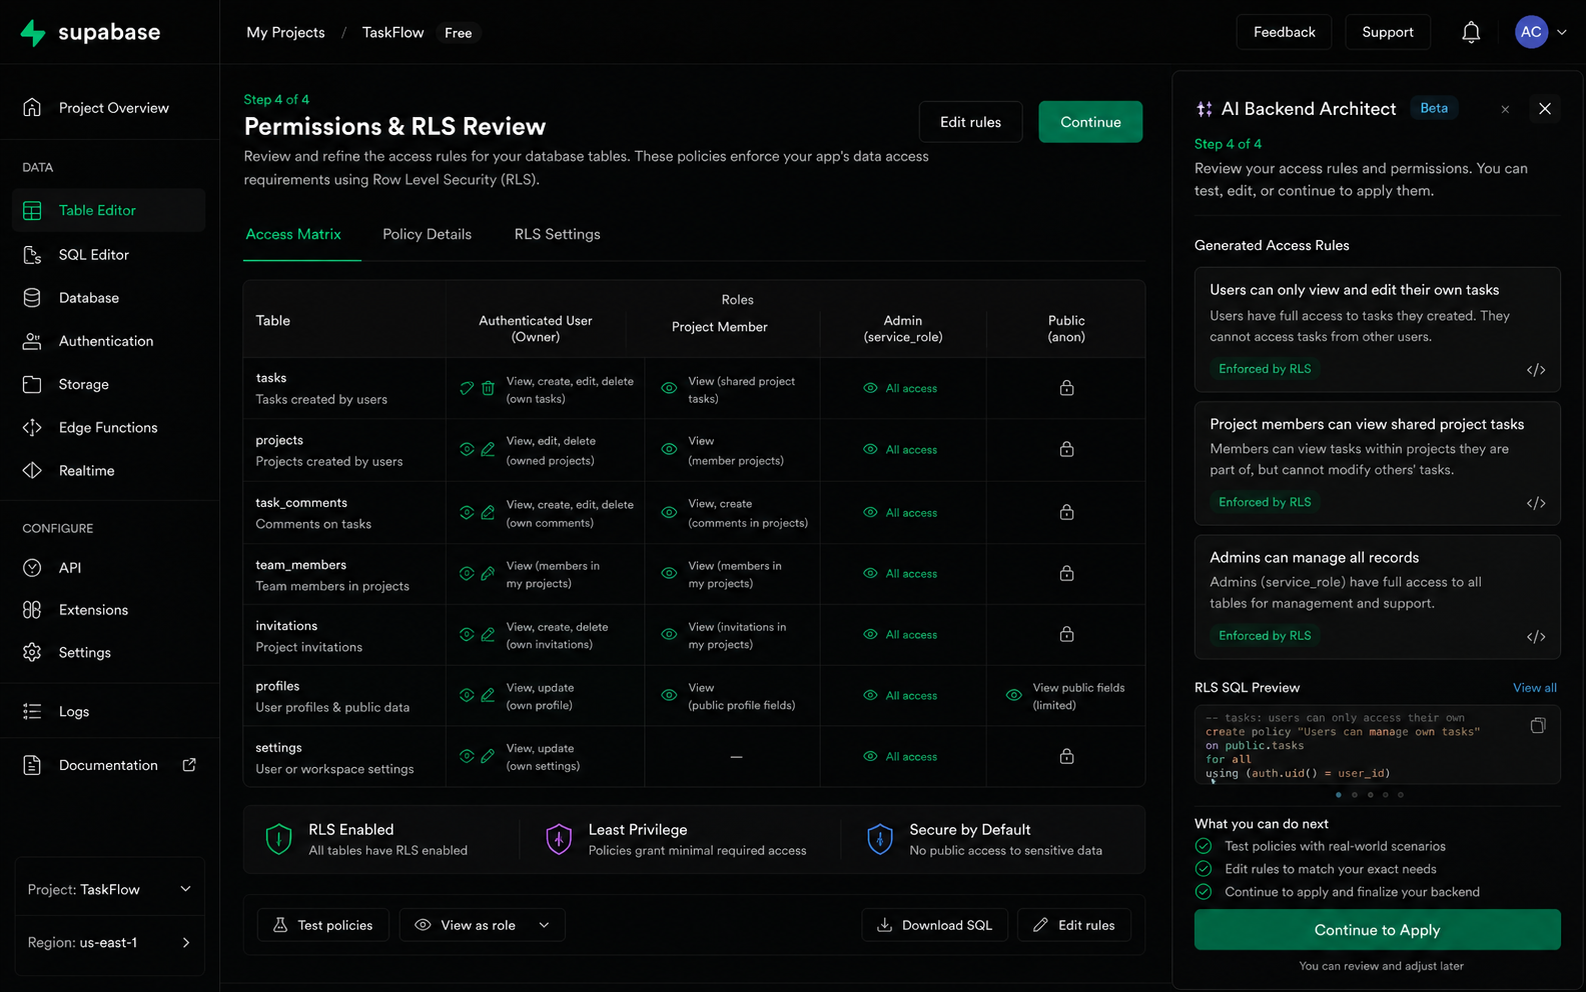The width and height of the screenshot is (1586, 992).
Task: Click the Database sidebar icon
Action: (x=32, y=297)
